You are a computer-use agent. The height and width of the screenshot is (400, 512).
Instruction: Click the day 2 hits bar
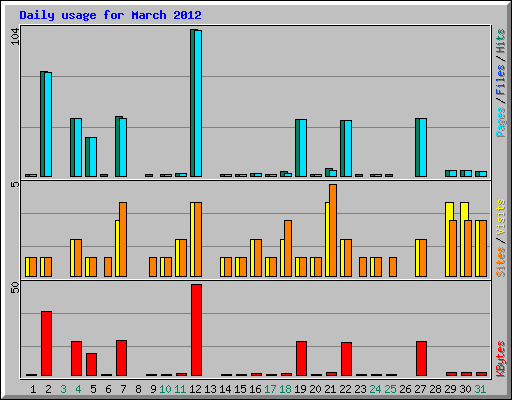[42, 124]
